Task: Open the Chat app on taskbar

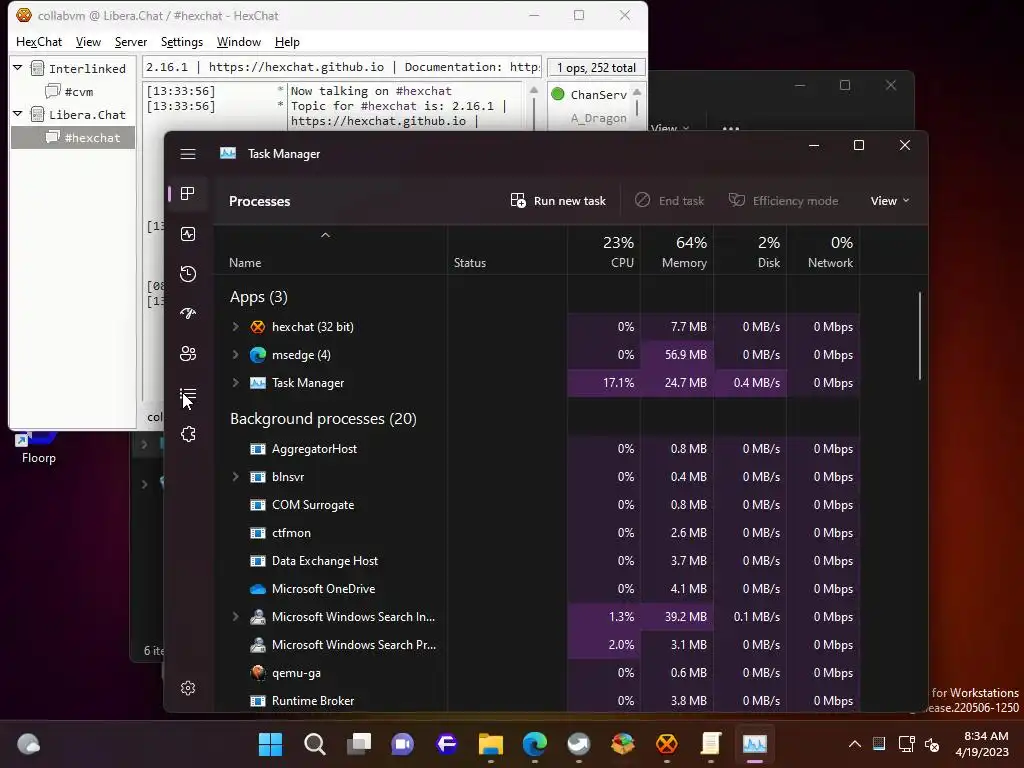Action: click(403, 744)
